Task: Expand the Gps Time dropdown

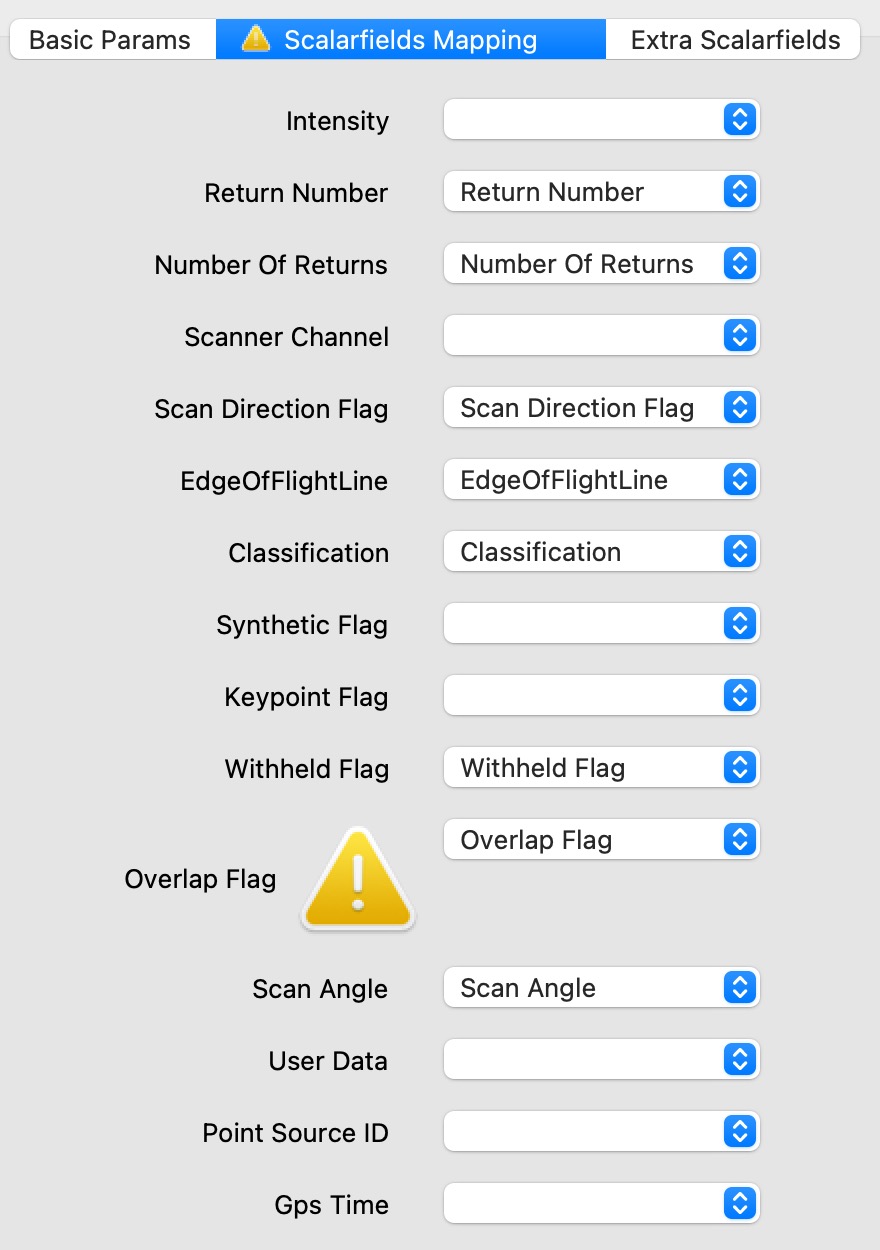Action: point(601,1204)
